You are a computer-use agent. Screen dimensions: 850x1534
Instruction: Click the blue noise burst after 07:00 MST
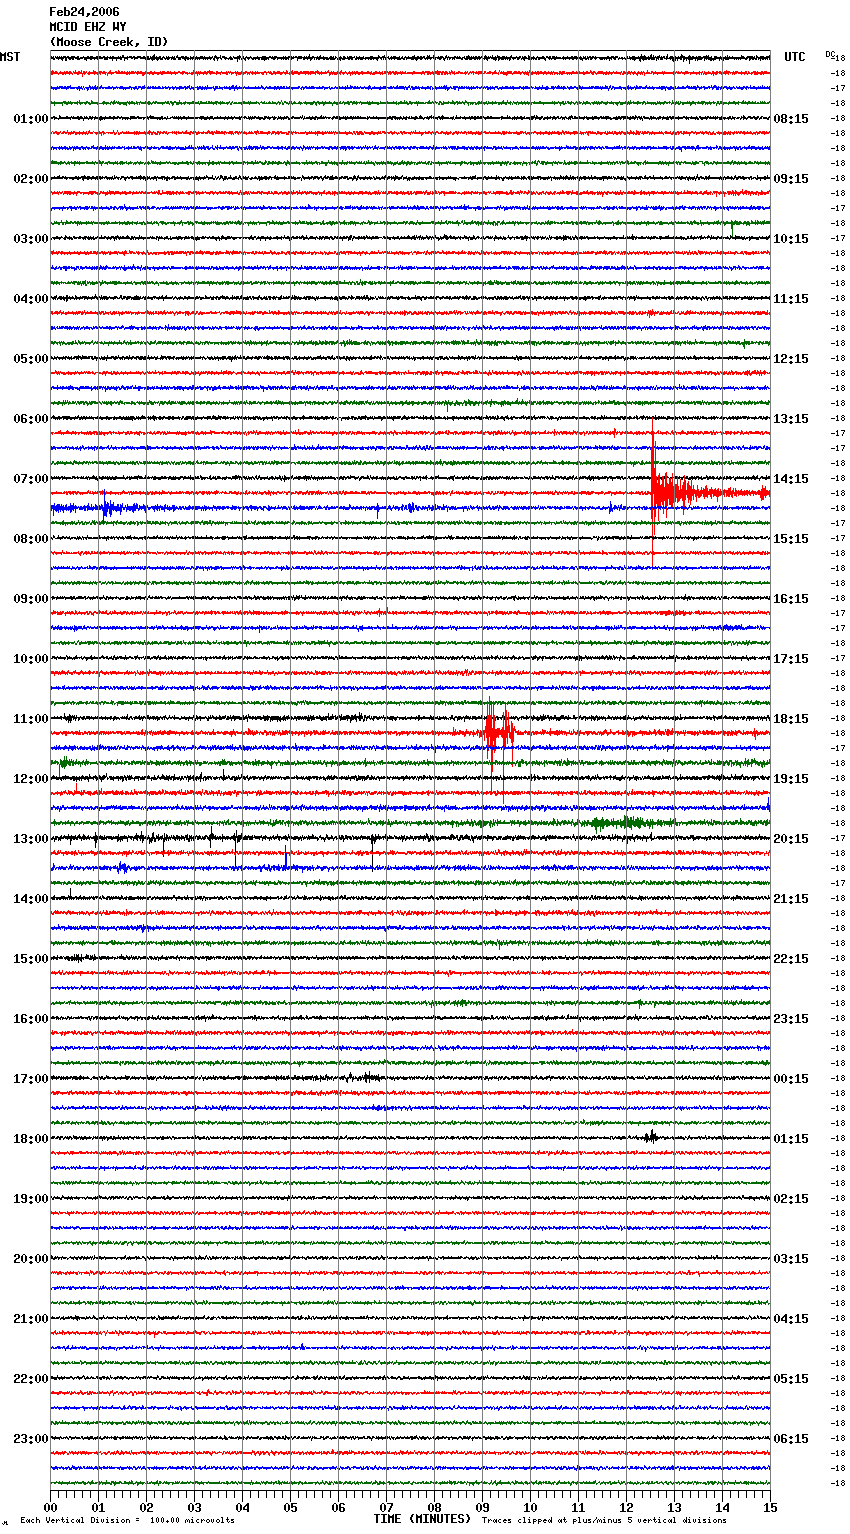coord(107,508)
